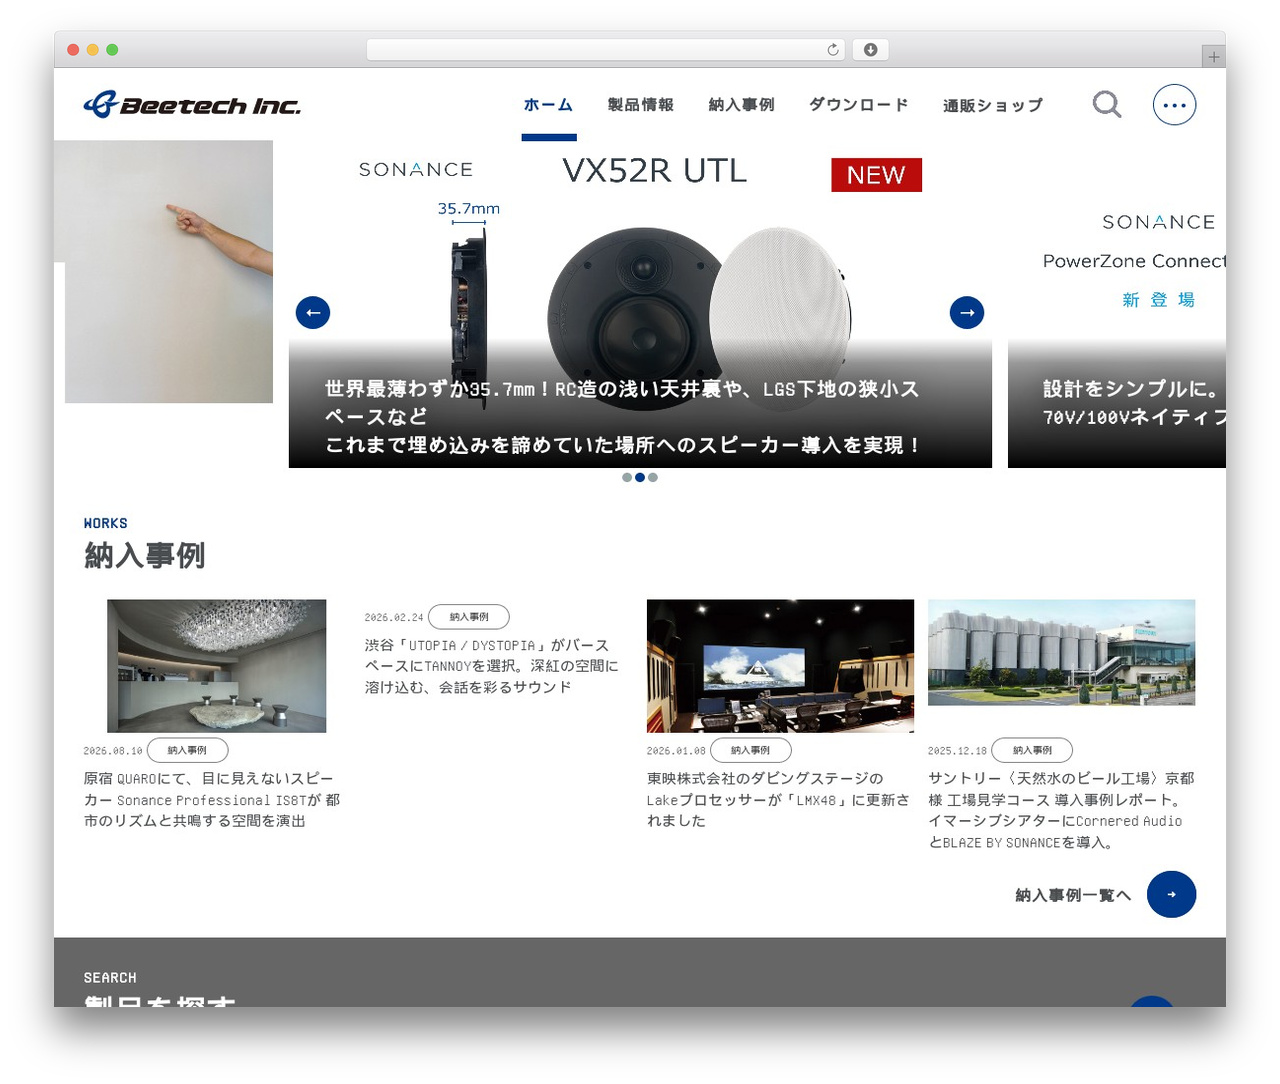Open the 製品情報 navigation item
The height and width of the screenshot is (1084, 1280).
point(640,105)
